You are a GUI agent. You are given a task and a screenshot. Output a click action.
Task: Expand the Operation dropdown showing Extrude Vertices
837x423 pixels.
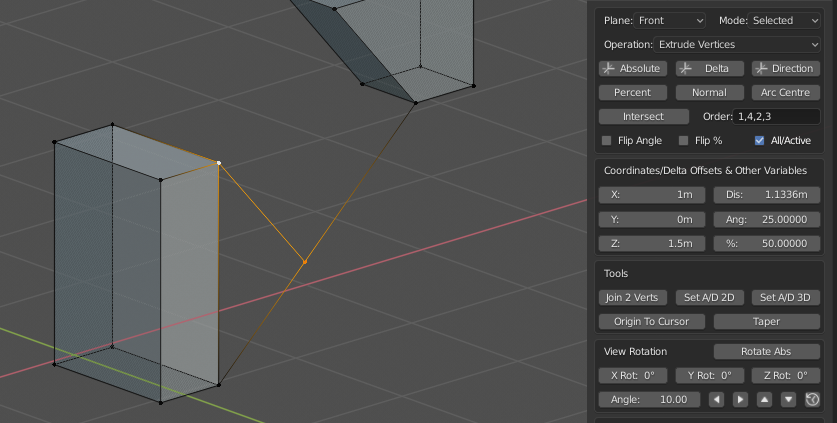pyautogui.click(x=737, y=45)
